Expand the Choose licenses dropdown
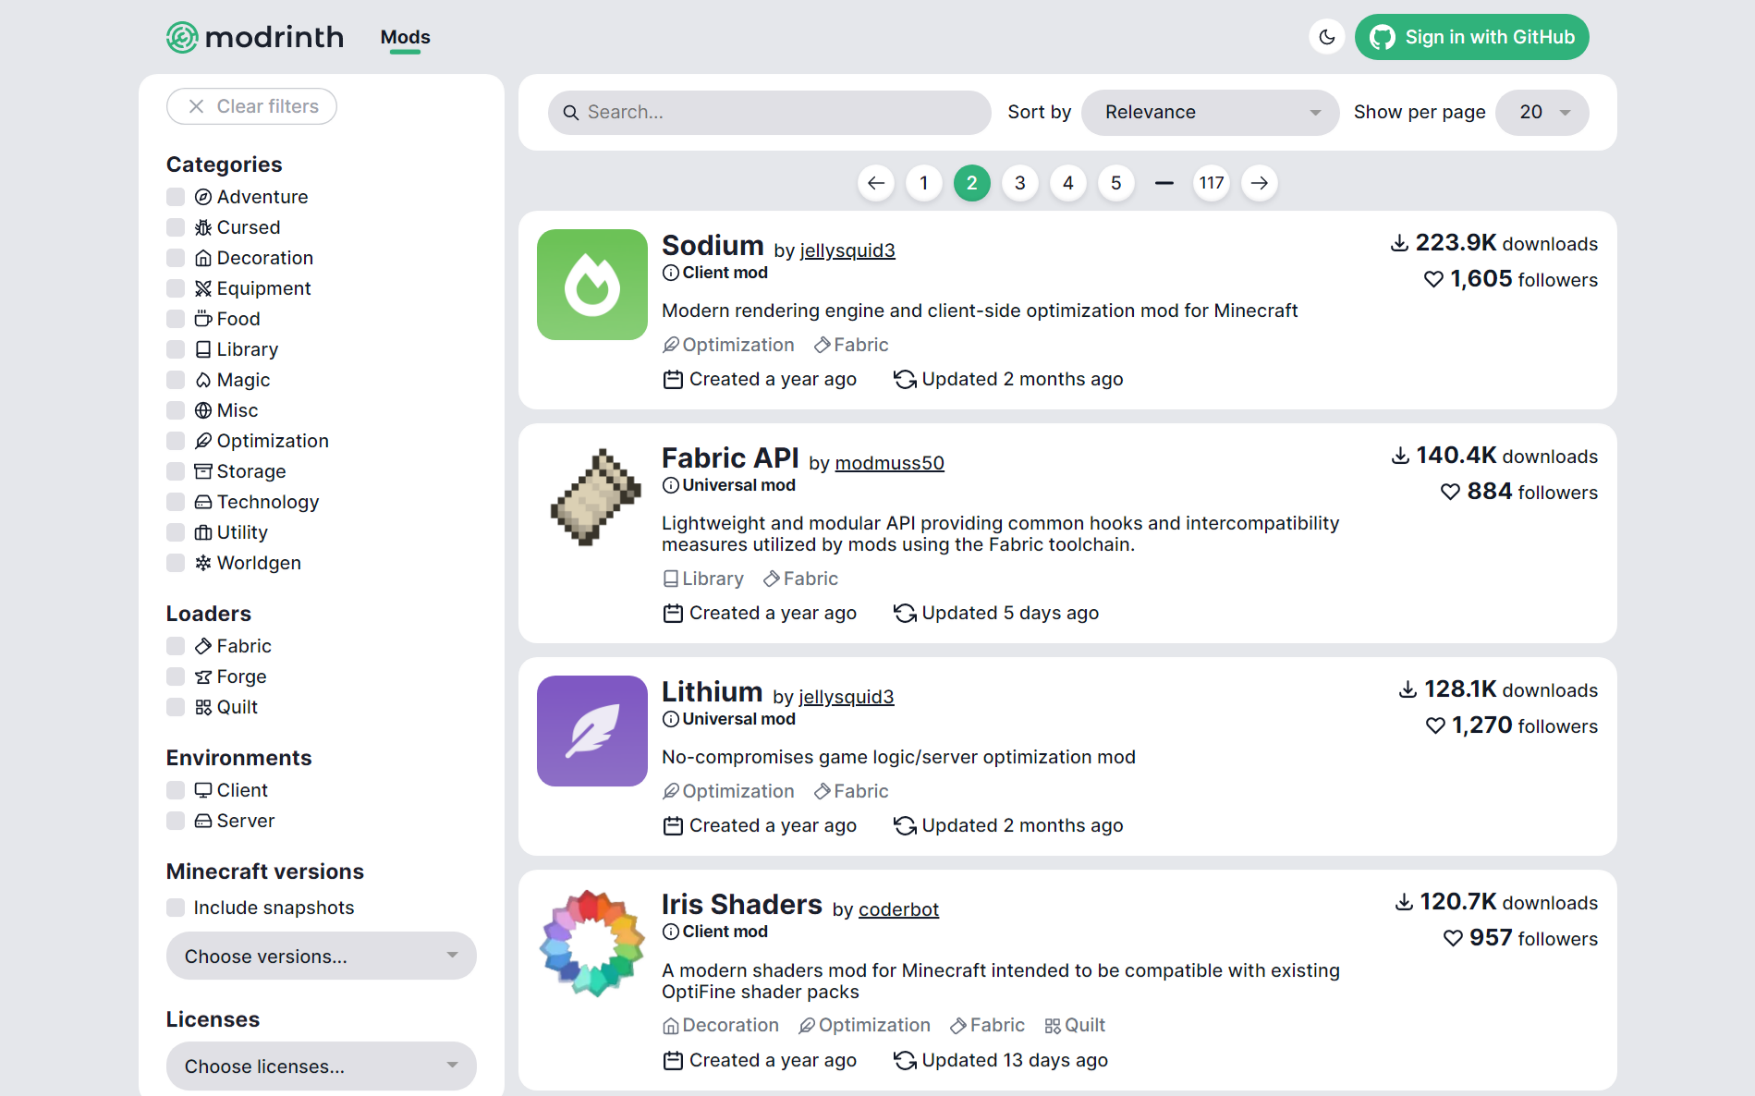 pyautogui.click(x=321, y=1066)
